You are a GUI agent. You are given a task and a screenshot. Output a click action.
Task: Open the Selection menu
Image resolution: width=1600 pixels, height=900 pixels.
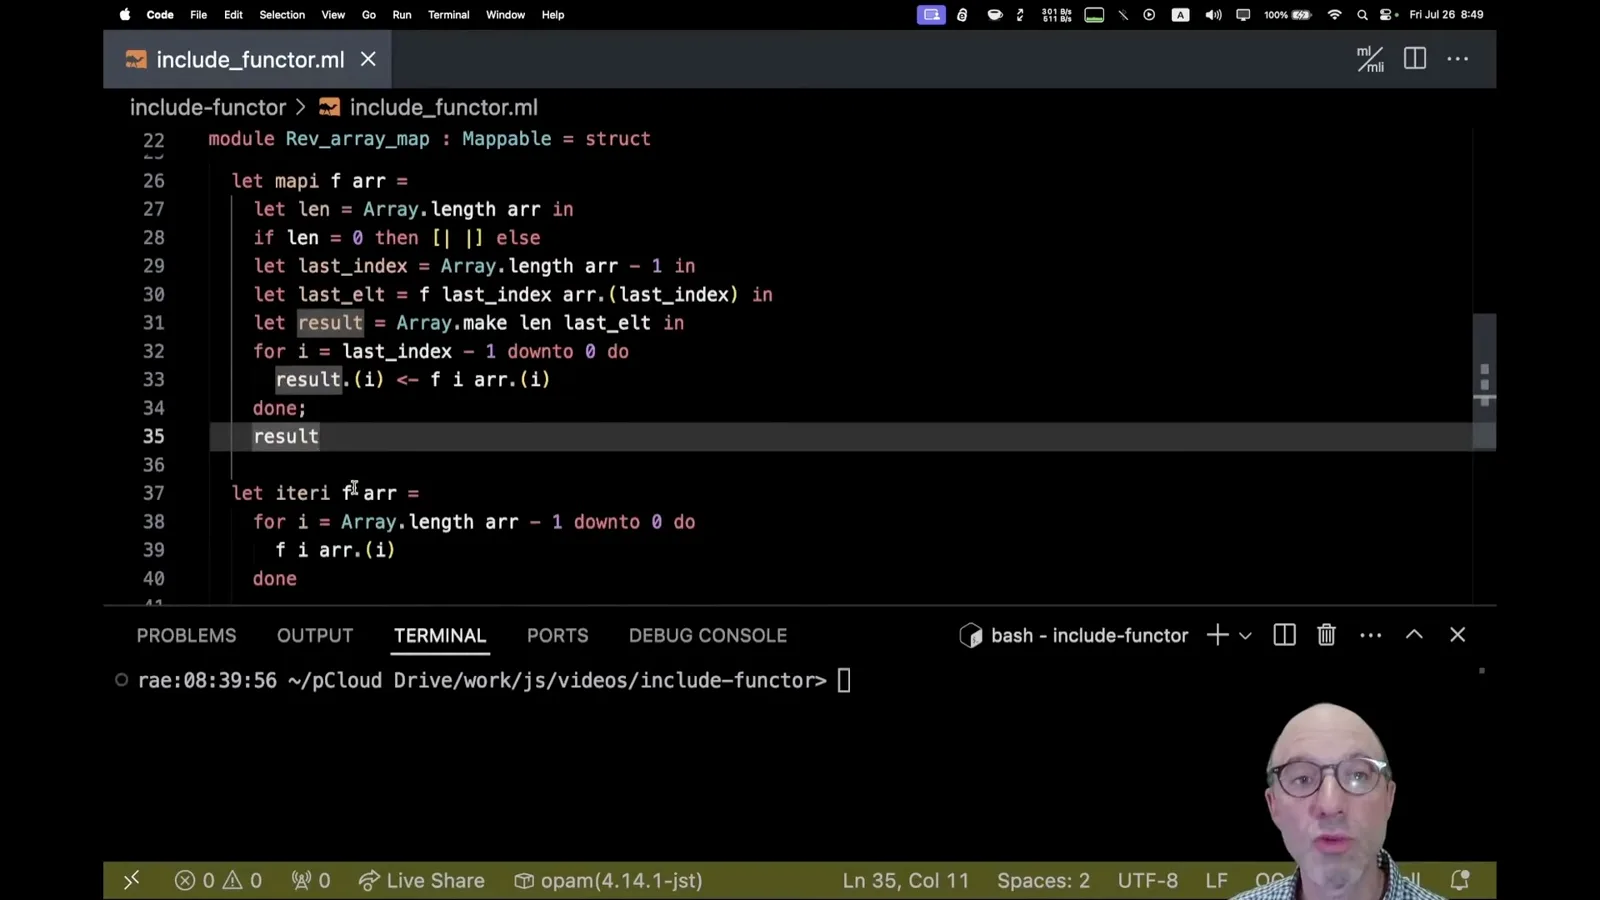coord(282,15)
